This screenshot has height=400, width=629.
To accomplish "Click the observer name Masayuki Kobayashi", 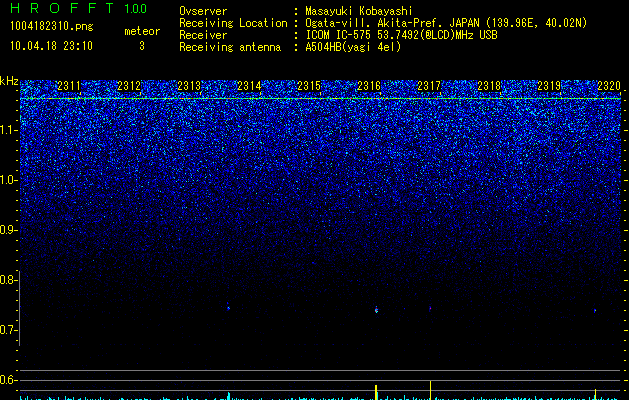I will pos(359,11).
